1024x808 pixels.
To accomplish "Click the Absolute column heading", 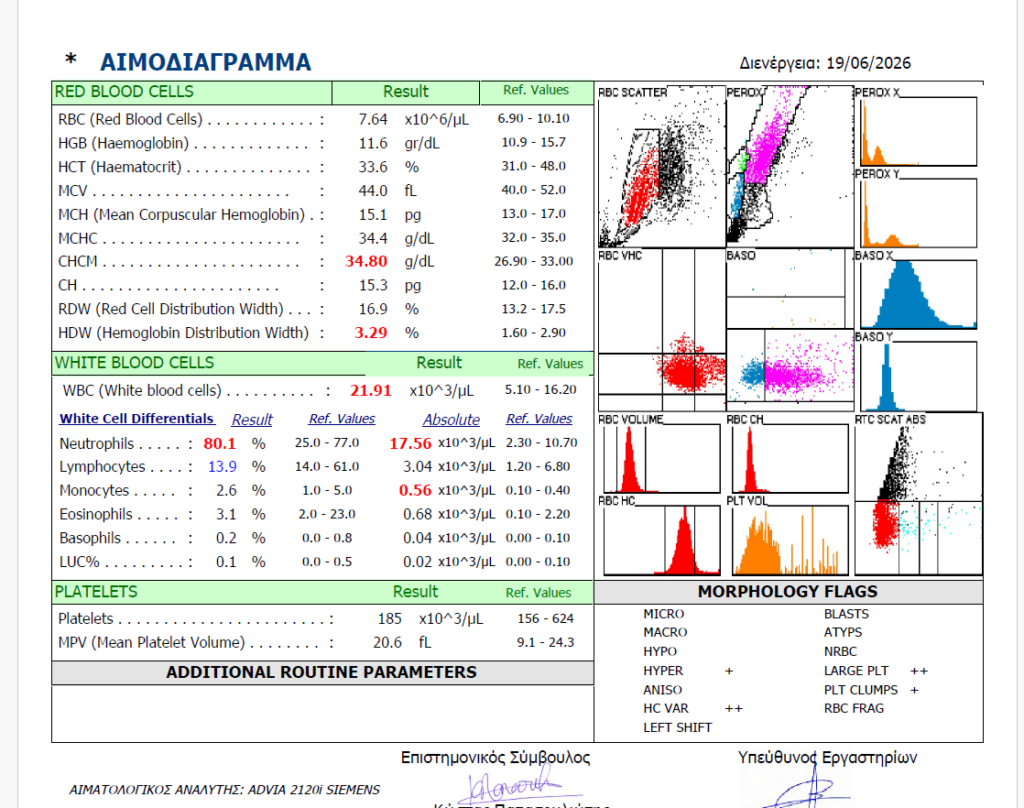I will pyautogui.click(x=451, y=419).
